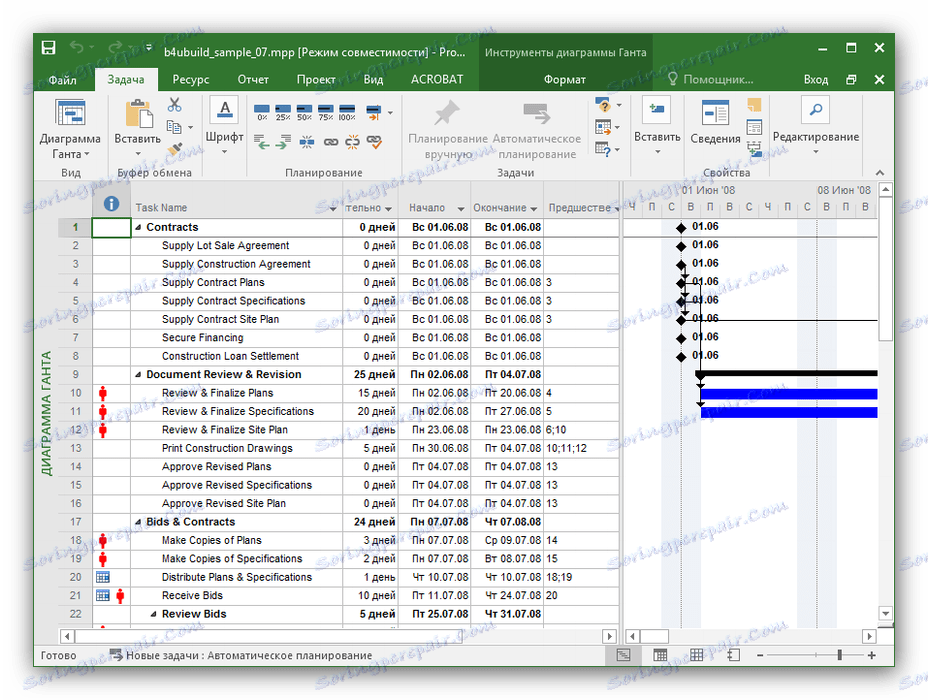The width and height of the screenshot is (928, 700).
Task: Link selected tasks with chain icon
Action: point(331,141)
